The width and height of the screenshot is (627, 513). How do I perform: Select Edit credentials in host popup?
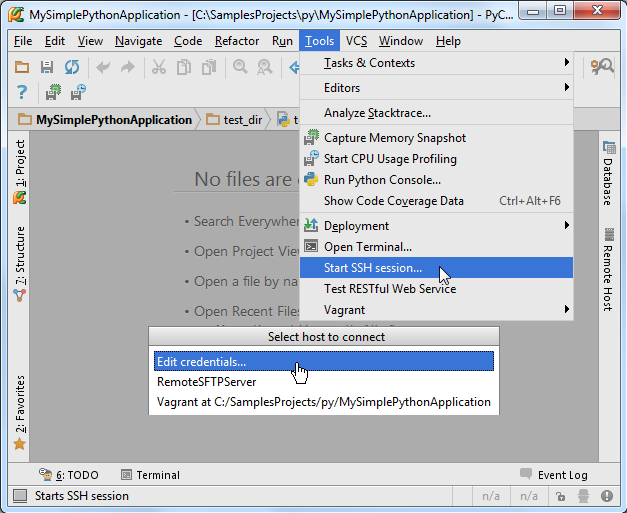[x=324, y=361]
